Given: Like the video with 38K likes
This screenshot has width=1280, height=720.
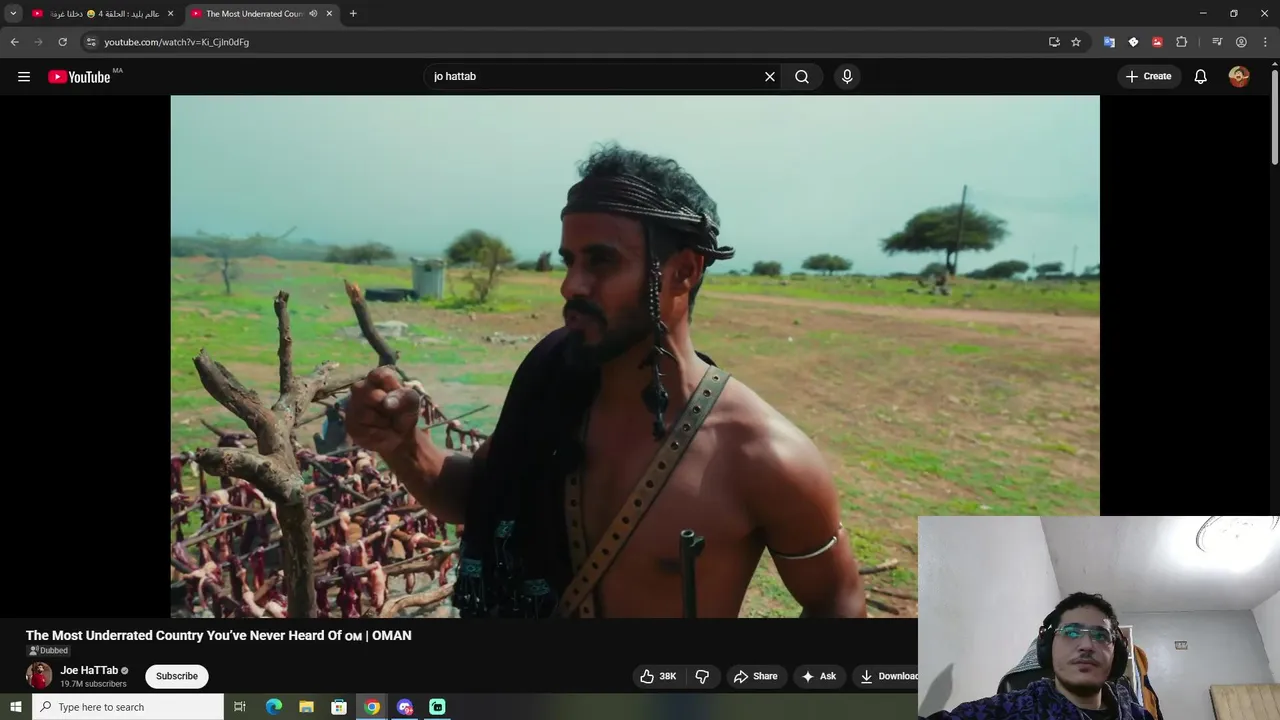Looking at the screenshot, I should 658,676.
